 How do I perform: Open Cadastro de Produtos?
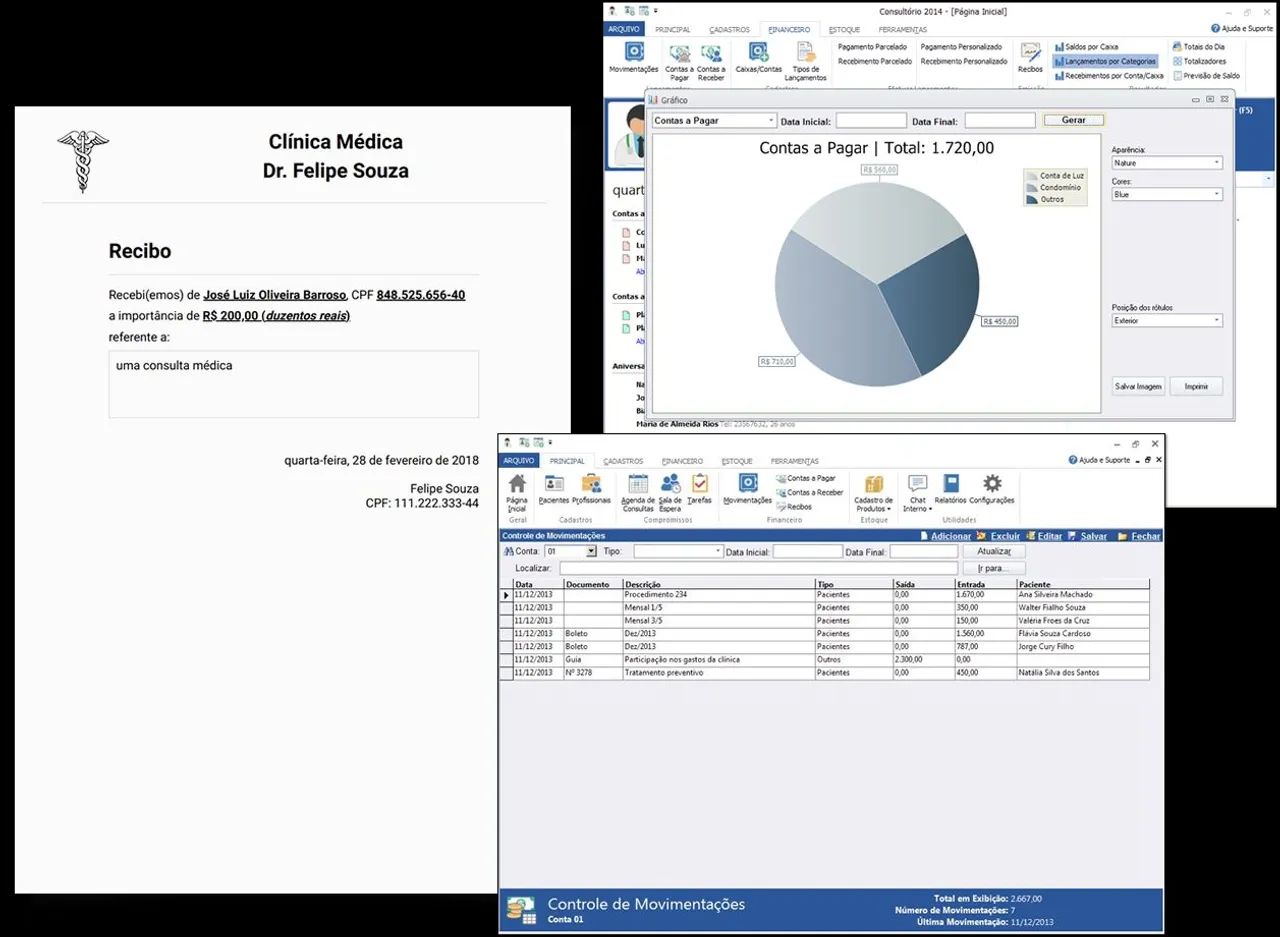(x=874, y=492)
